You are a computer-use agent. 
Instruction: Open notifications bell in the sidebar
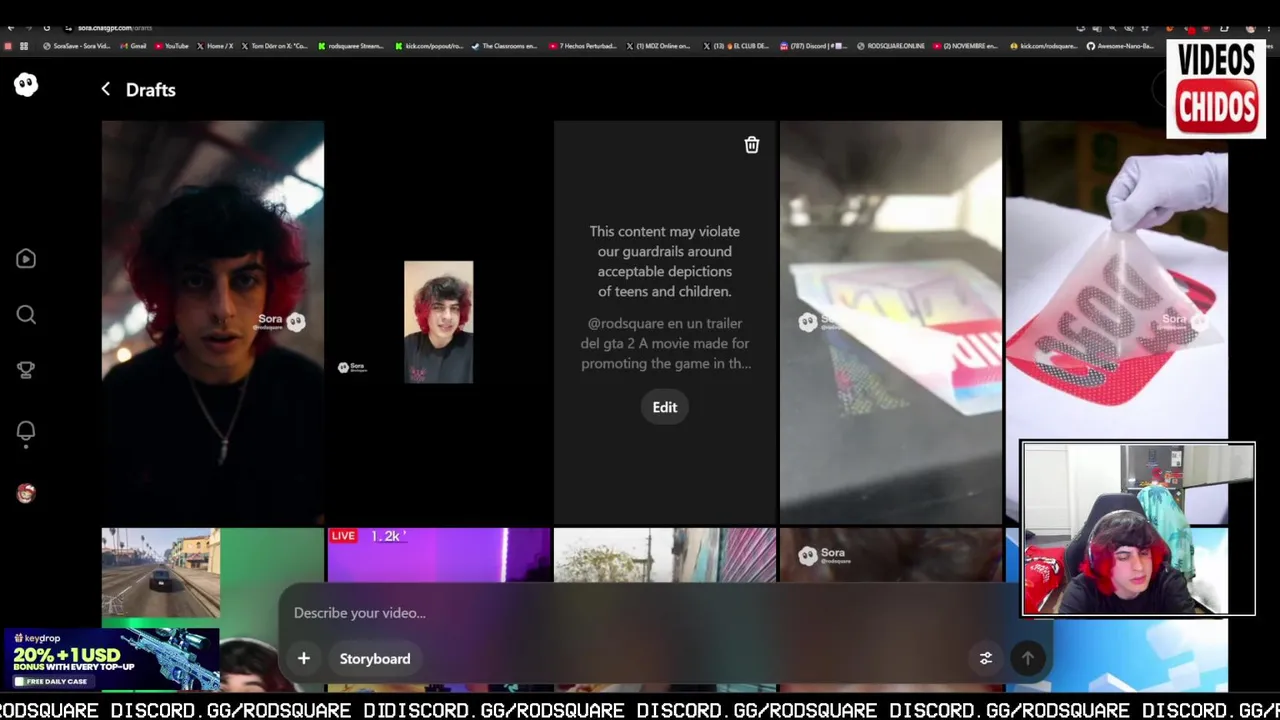[x=26, y=431]
